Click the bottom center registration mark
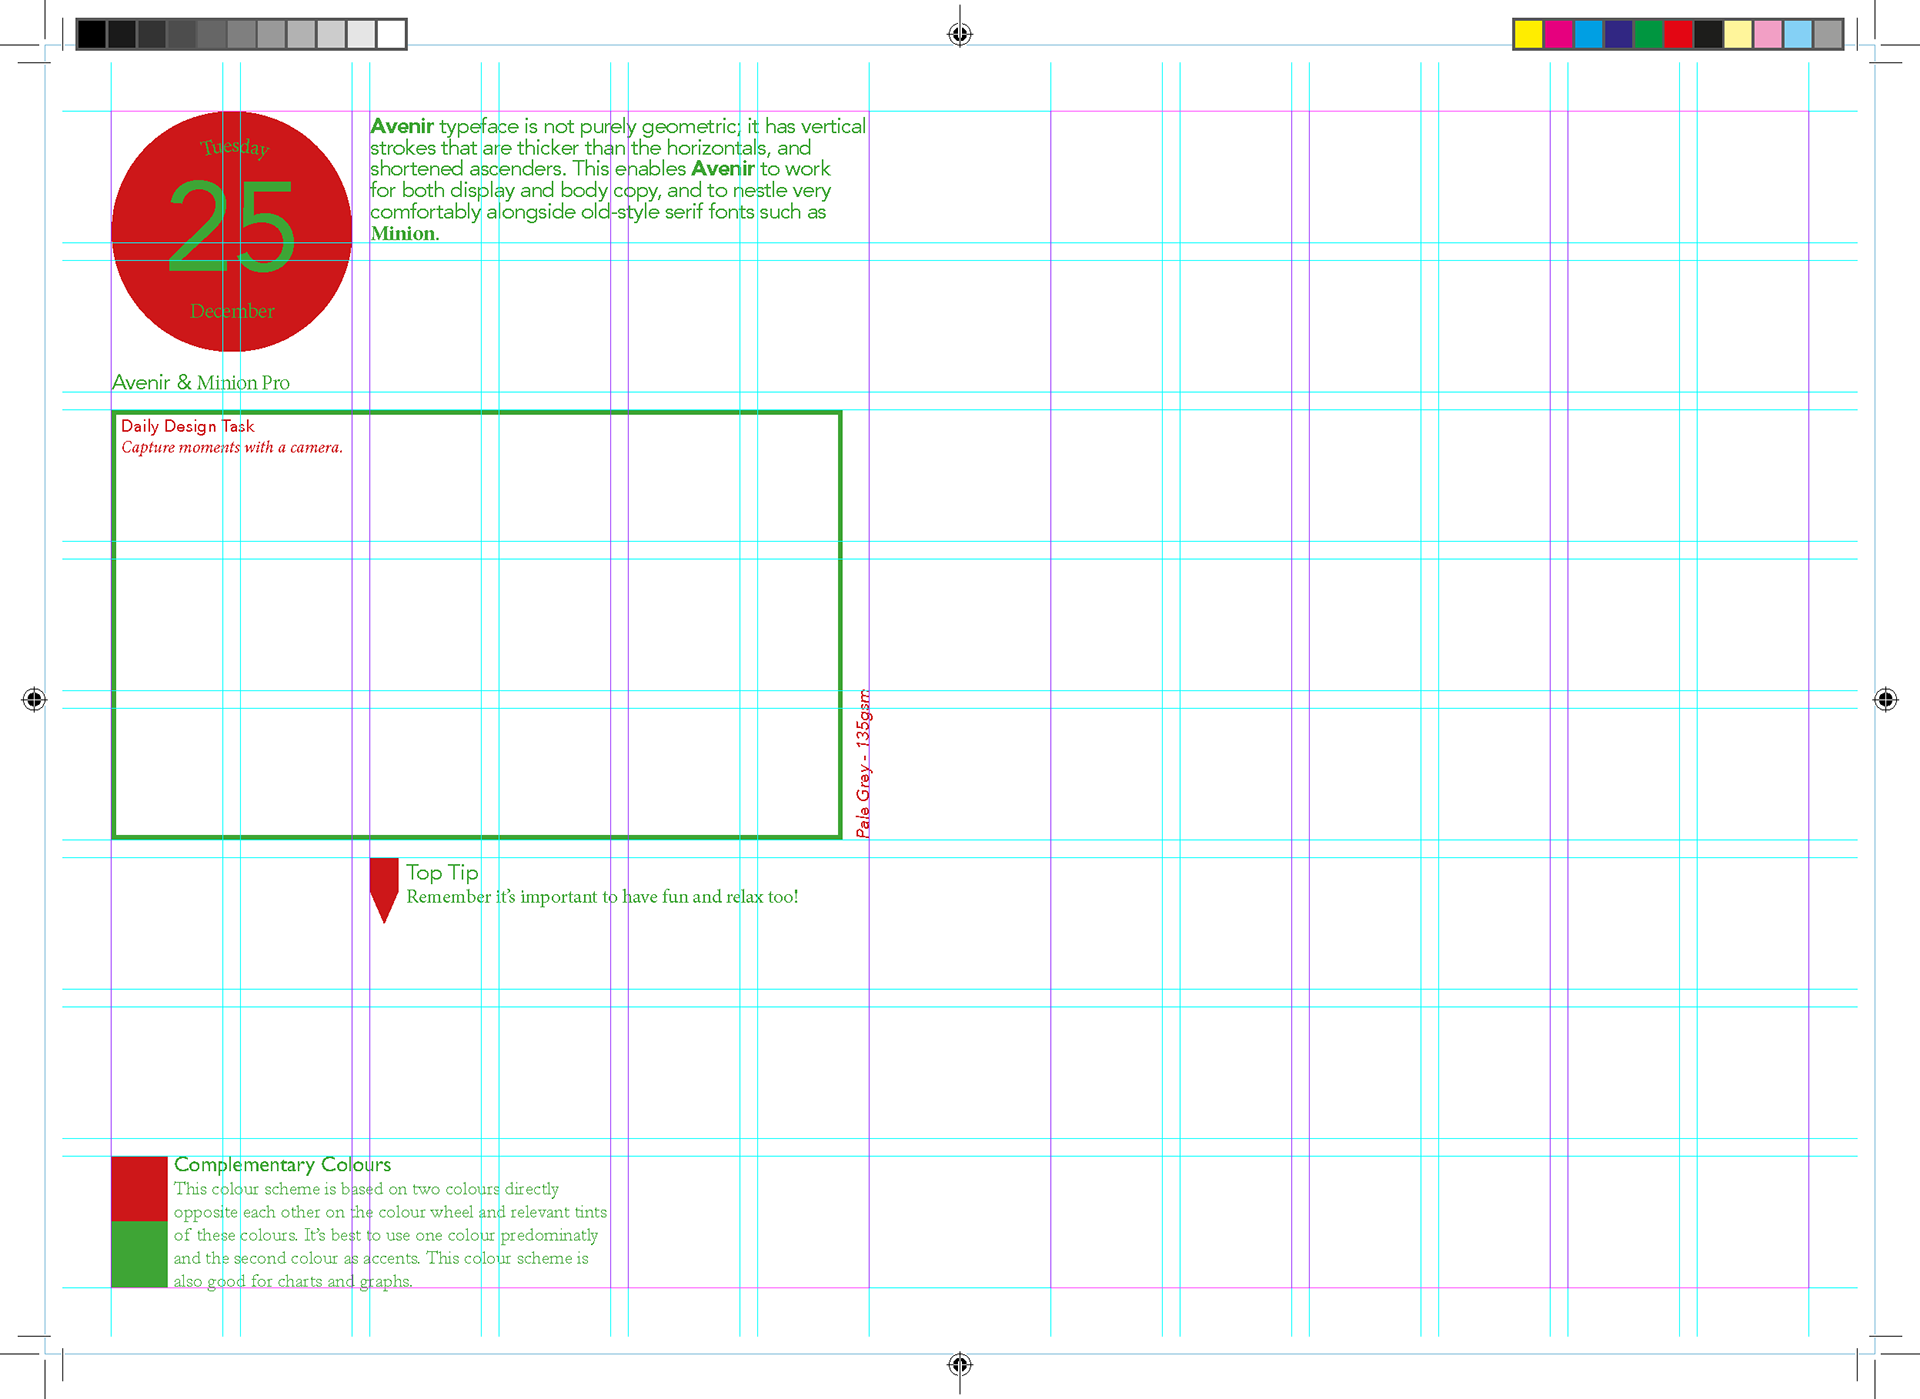The width and height of the screenshot is (1920, 1399). (960, 1364)
